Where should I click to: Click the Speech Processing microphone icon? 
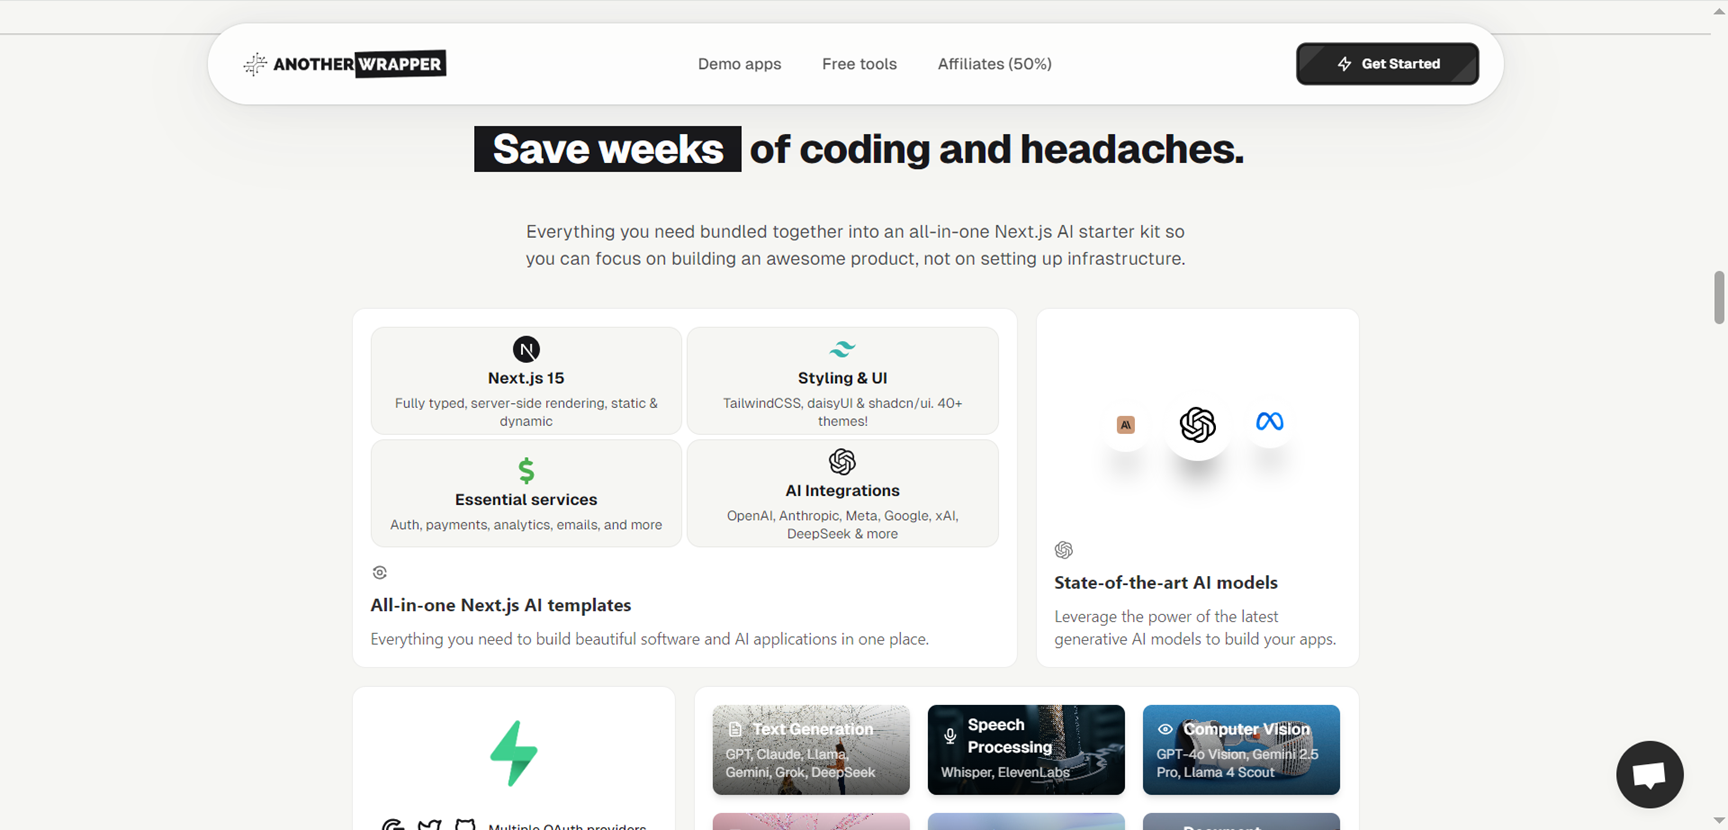click(x=950, y=737)
